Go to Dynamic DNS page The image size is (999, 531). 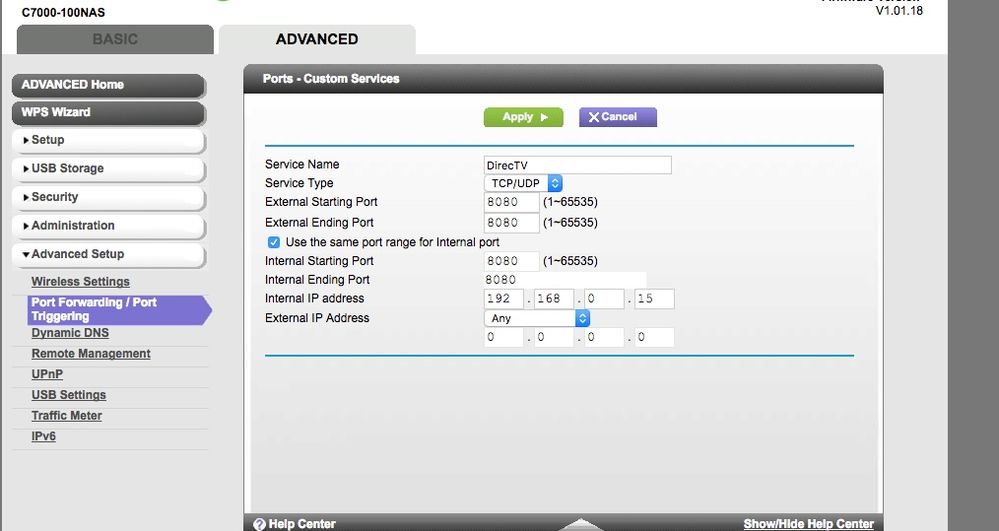coord(70,333)
